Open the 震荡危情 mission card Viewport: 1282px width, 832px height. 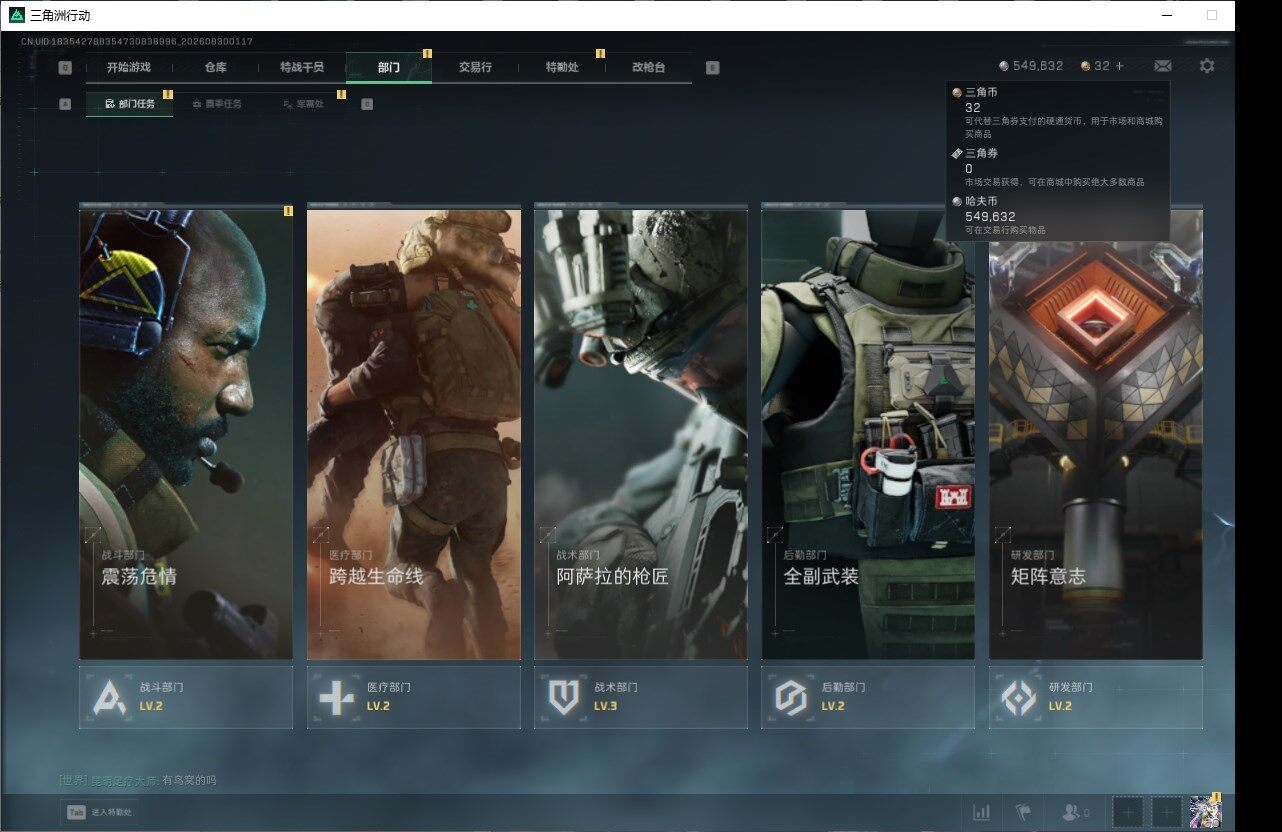(x=186, y=433)
